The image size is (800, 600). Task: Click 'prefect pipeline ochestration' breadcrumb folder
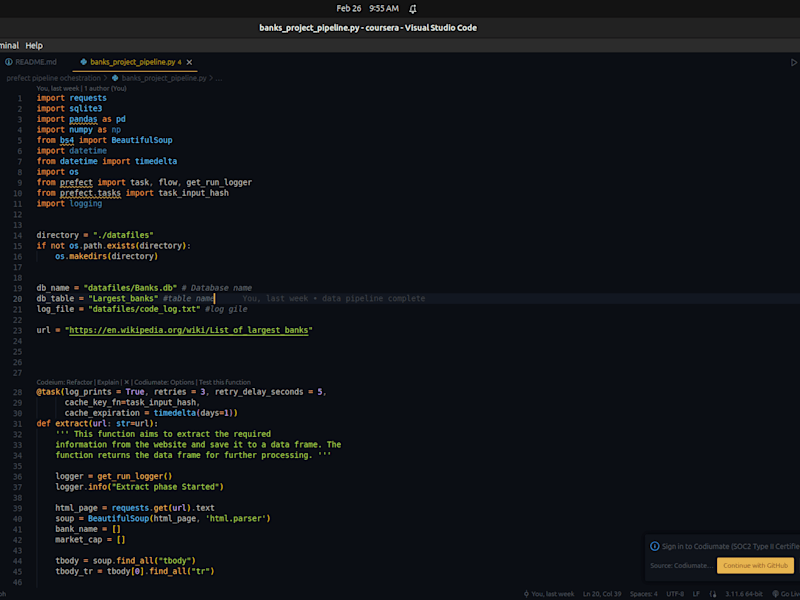point(54,78)
